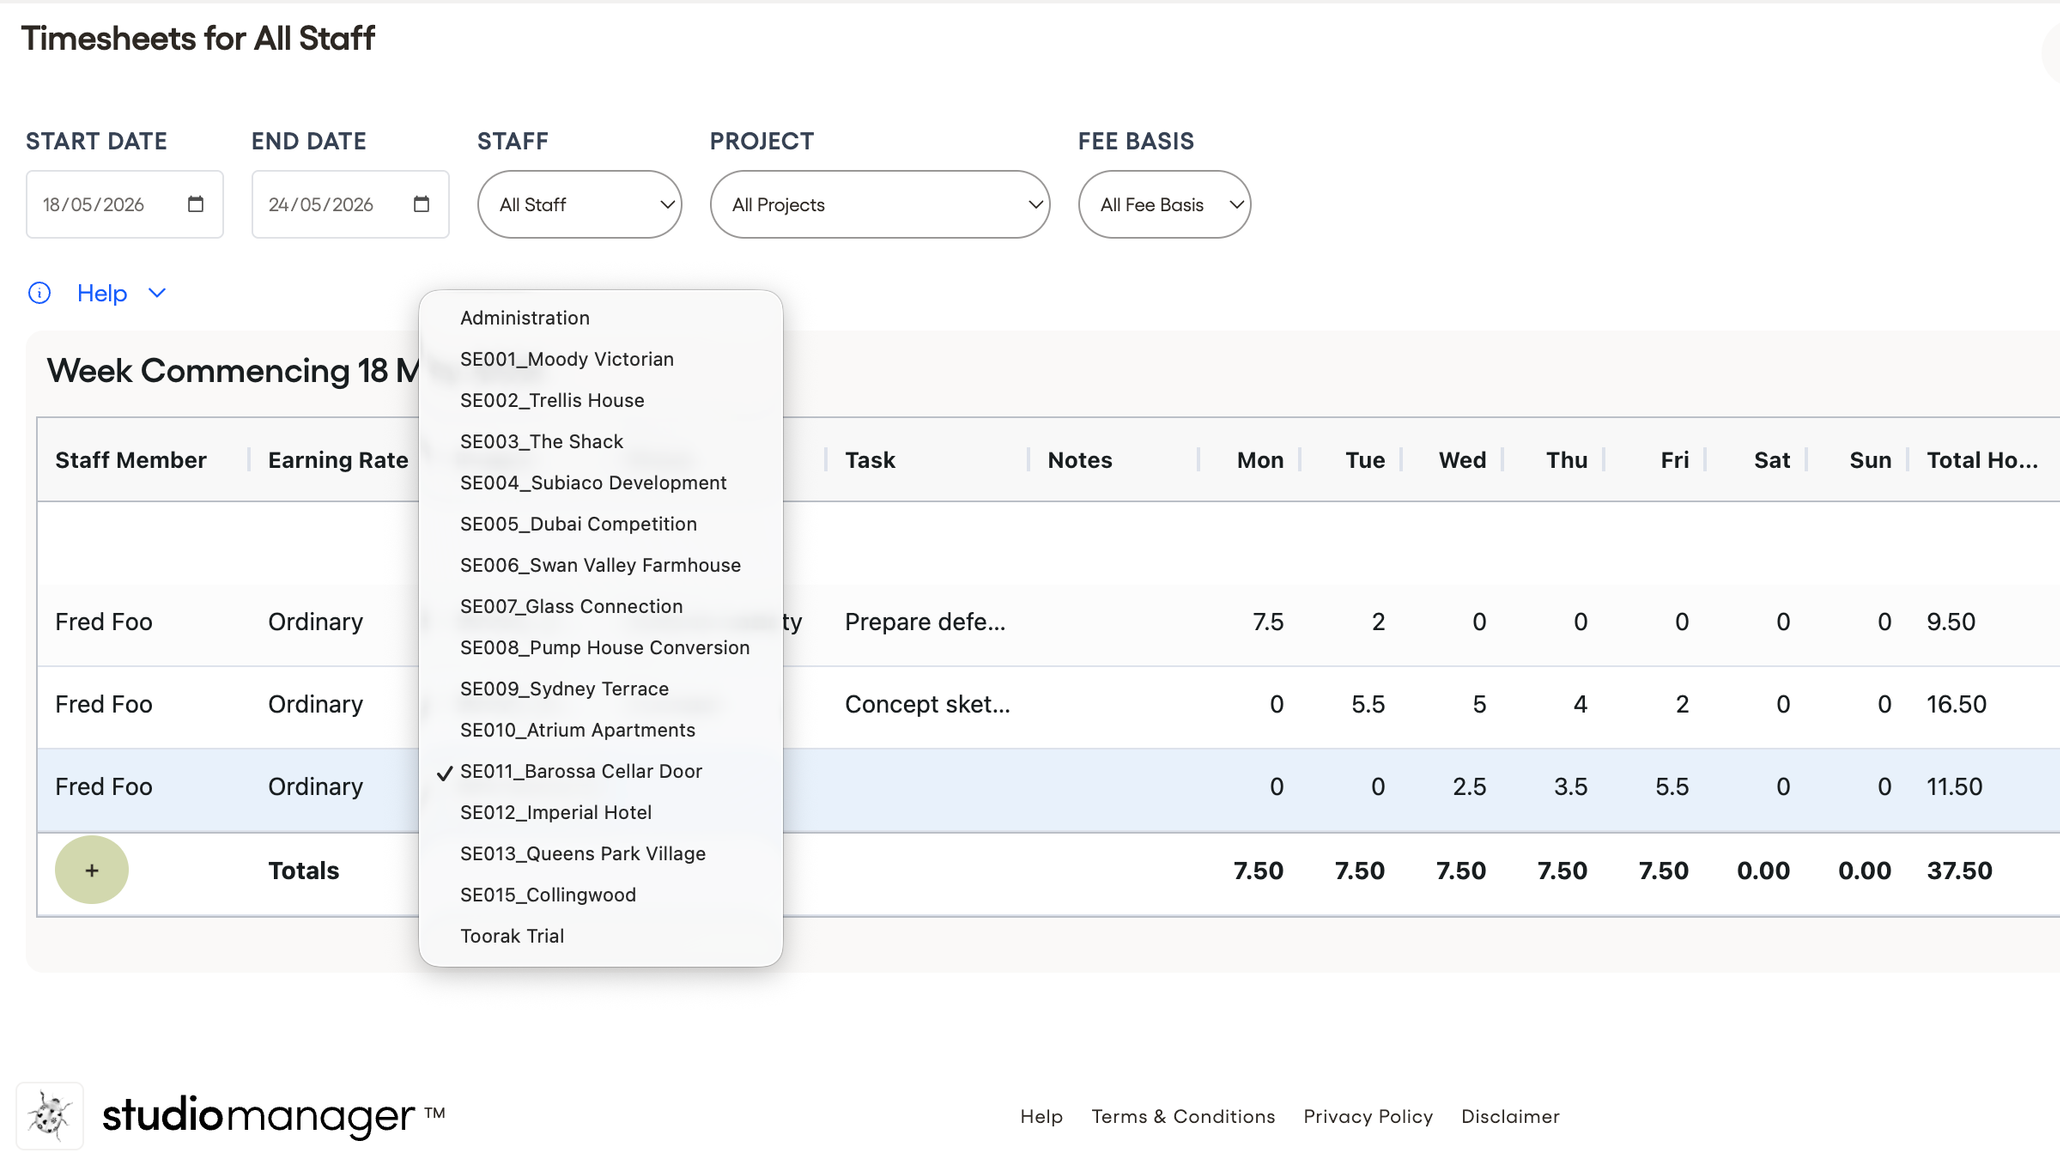The height and width of the screenshot is (1159, 2060).
Task: Click the green plus add-row button
Action: 92,870
